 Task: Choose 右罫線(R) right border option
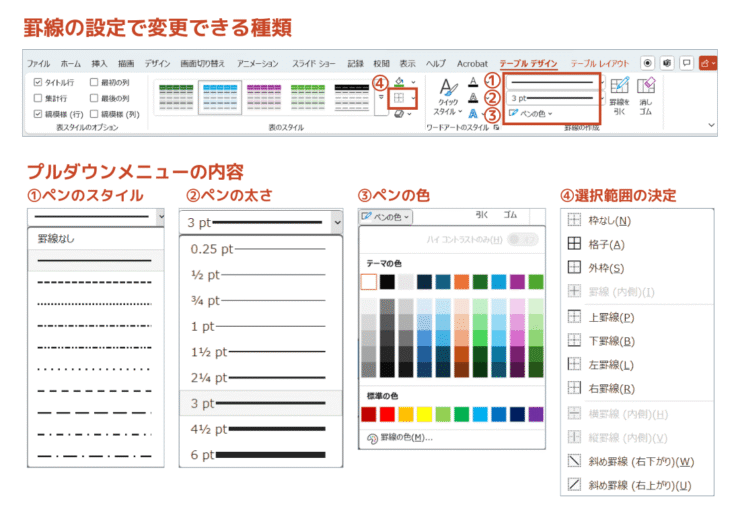(x=637, y=388)
